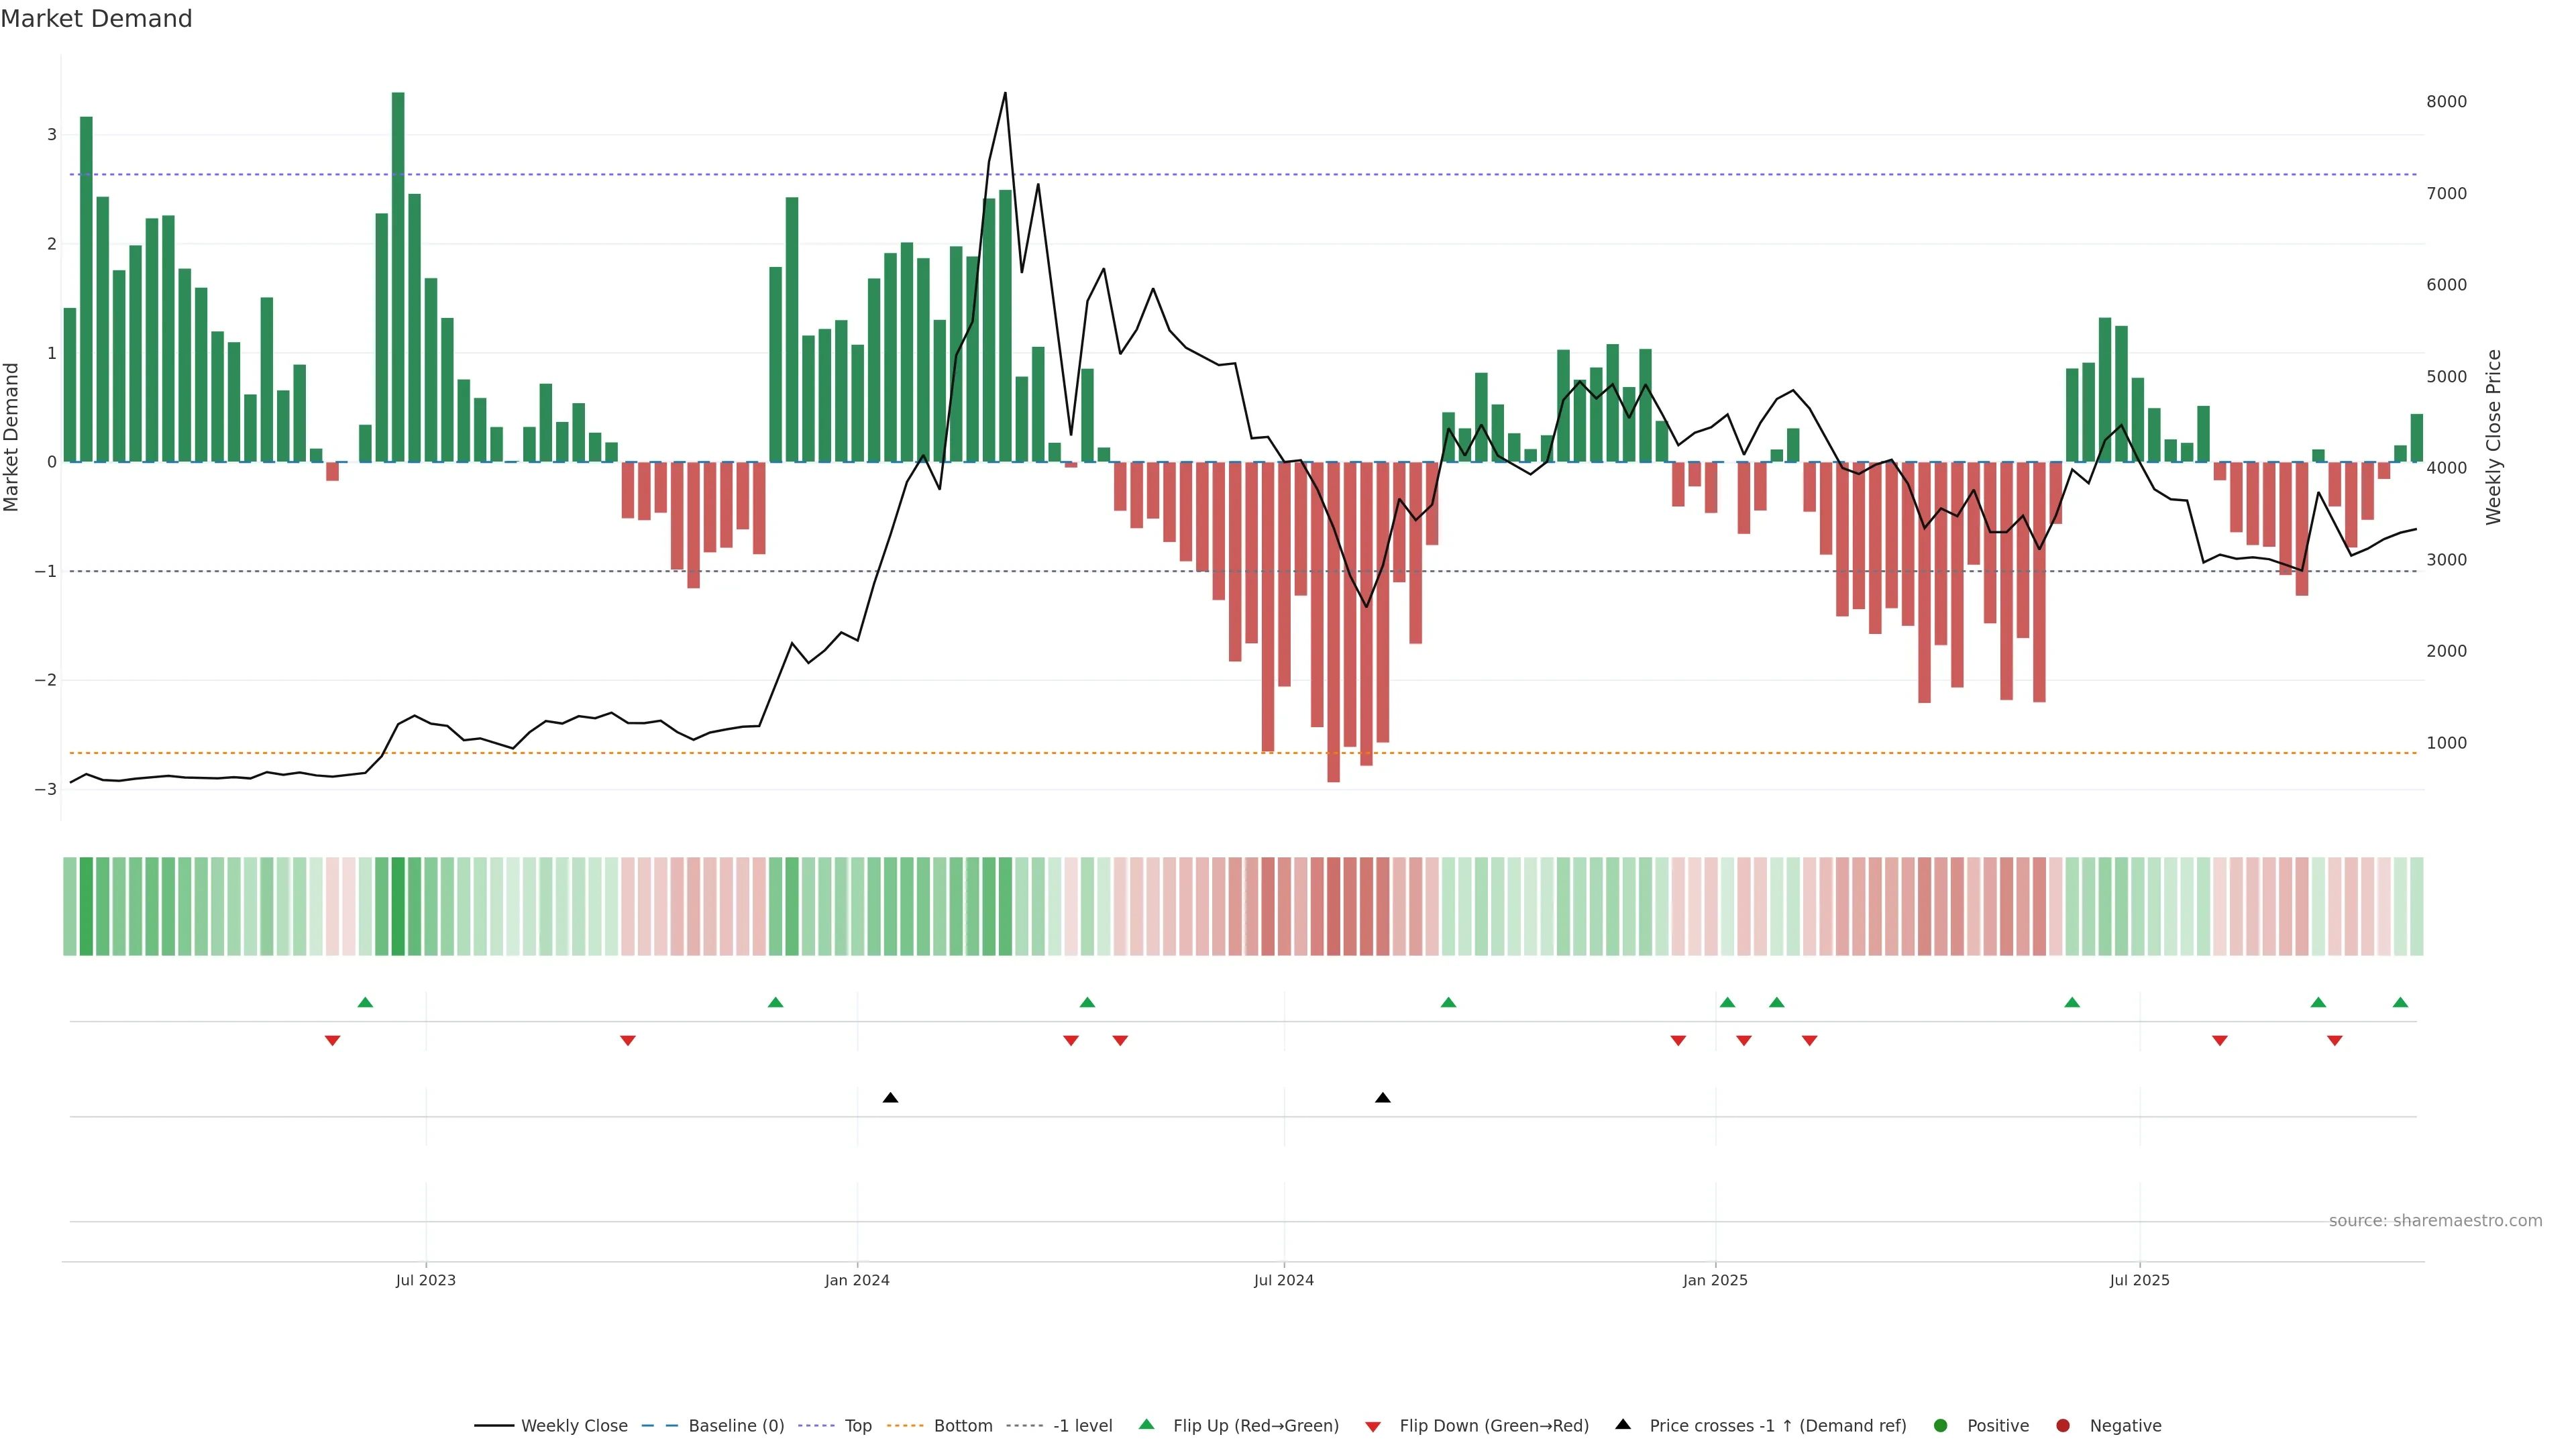
Task: Click the Jul 2023 axis label
Action: point(425,1280)
